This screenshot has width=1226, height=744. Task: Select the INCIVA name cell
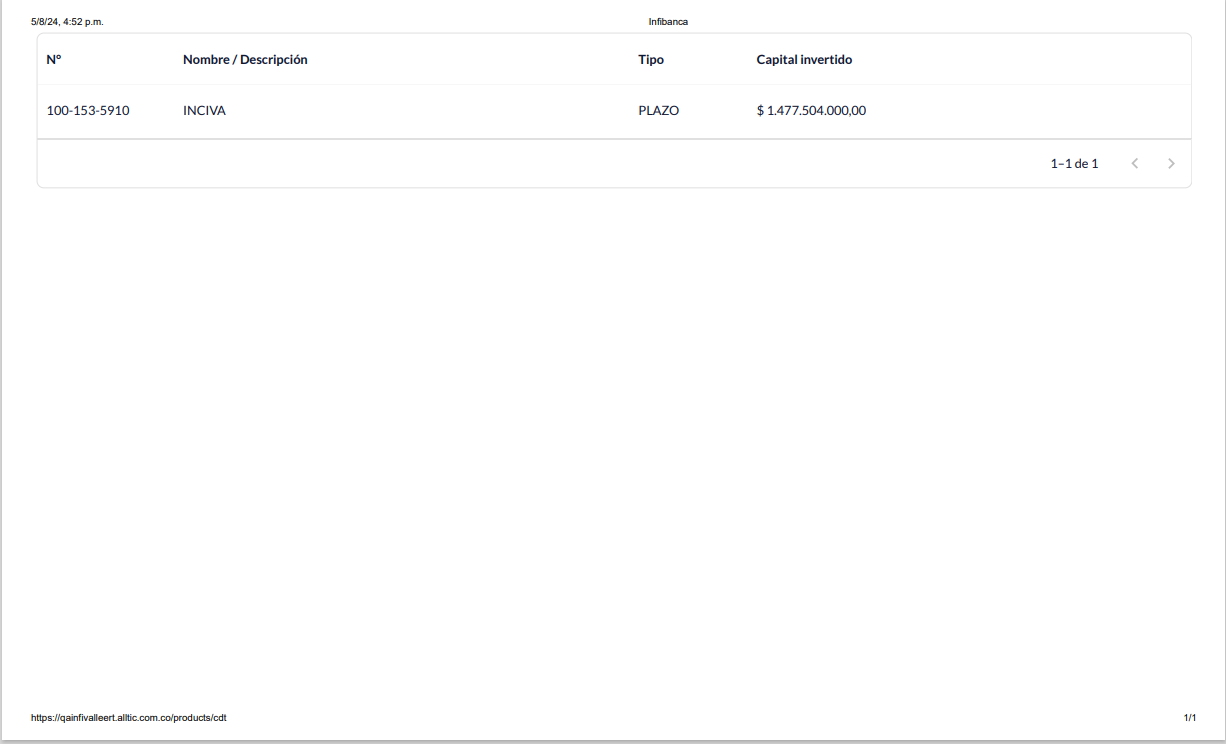click(204, 111)
